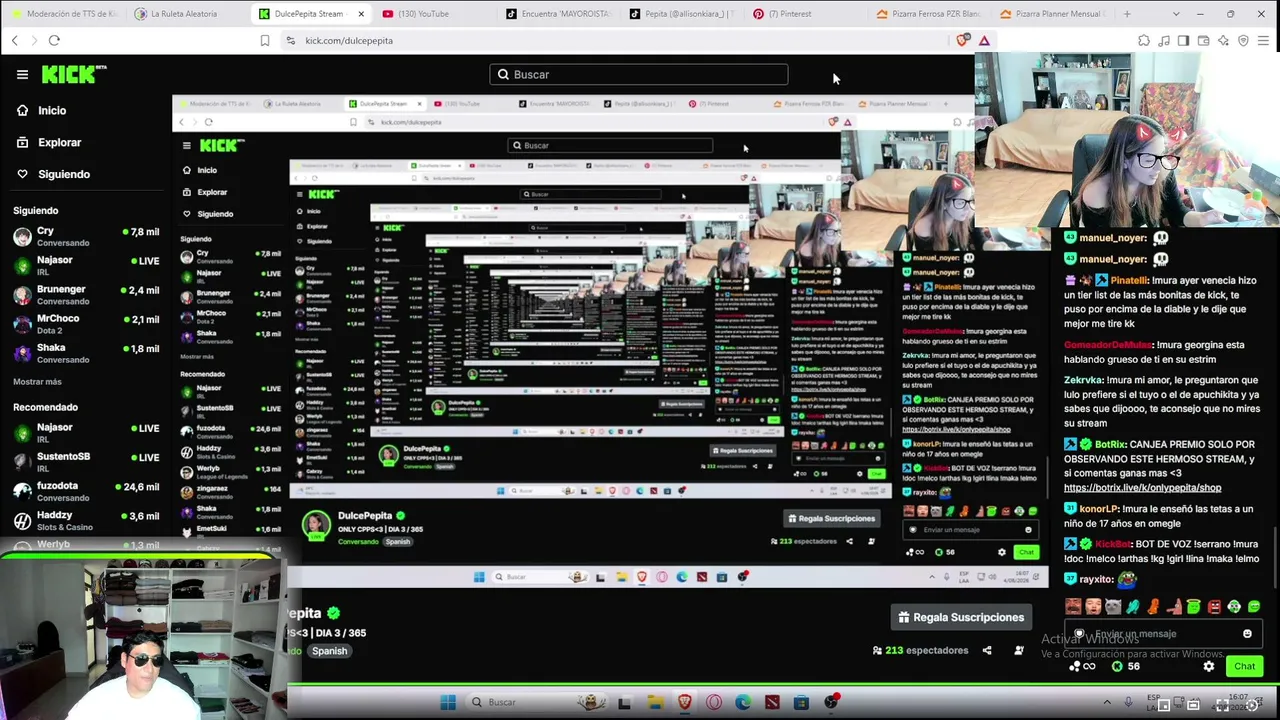Open File Explorer from the taskbar
The image size is (1280, 720).
(x=655, y=702)
